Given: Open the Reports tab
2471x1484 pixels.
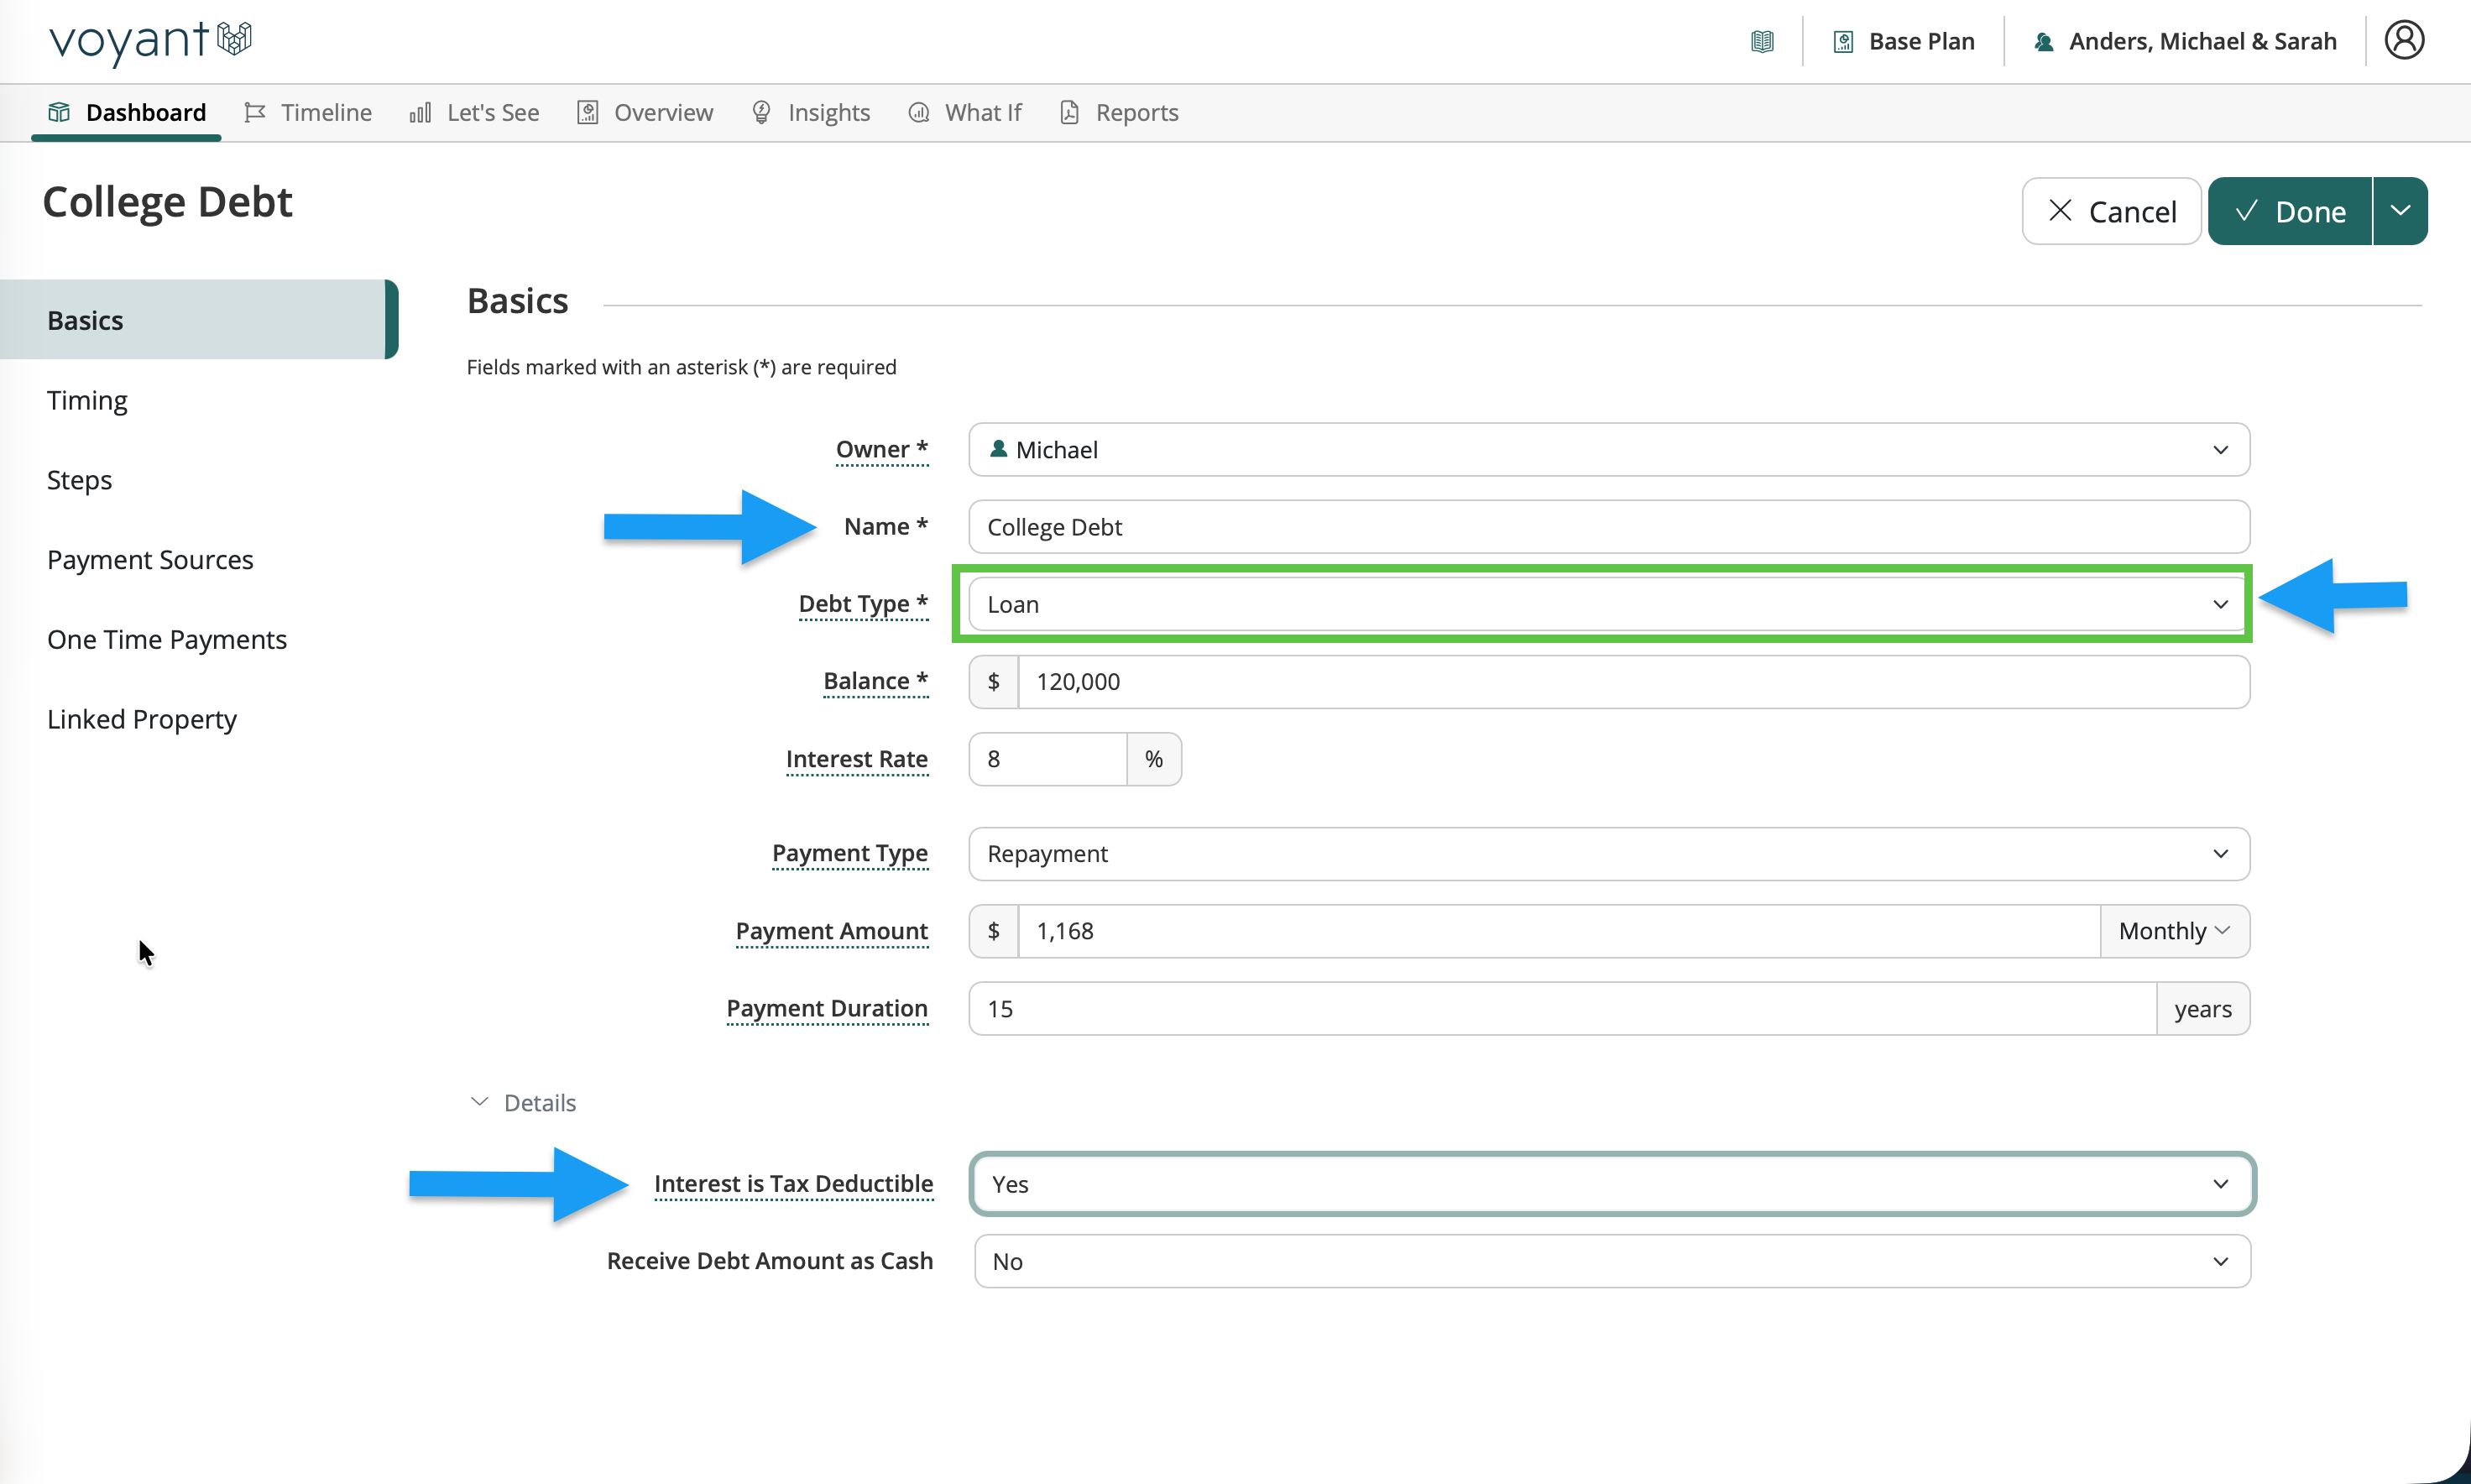Looking at the screenshot, I should 1119,112.
